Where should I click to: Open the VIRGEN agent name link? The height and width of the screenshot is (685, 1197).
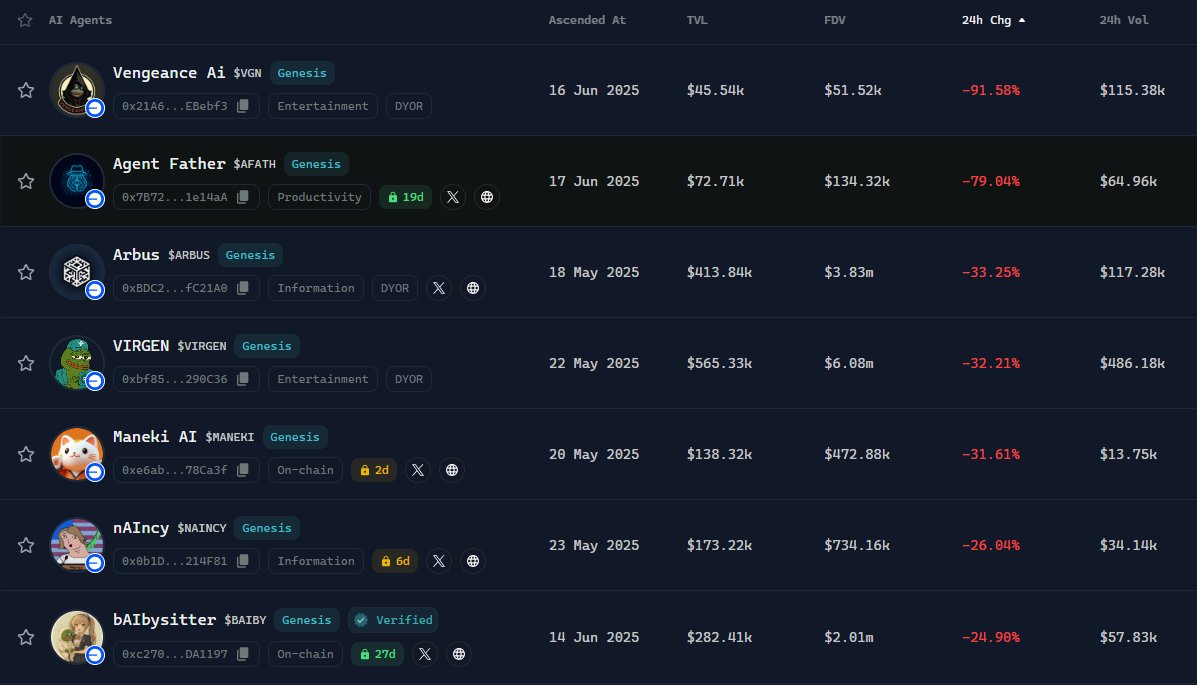(x=141, y=345)
